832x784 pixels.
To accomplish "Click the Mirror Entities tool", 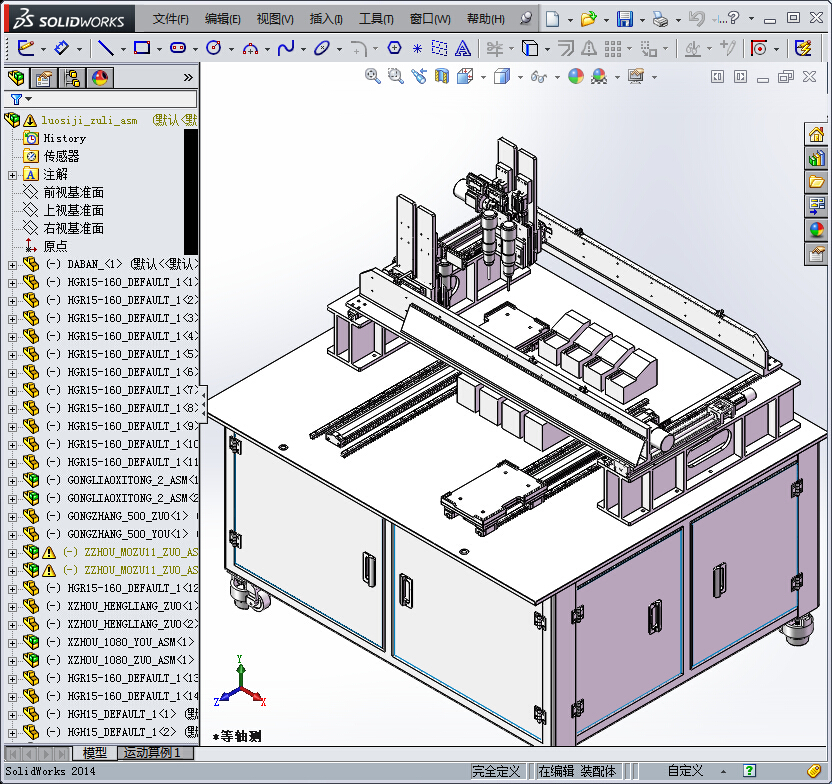I will tap(588, 48).
